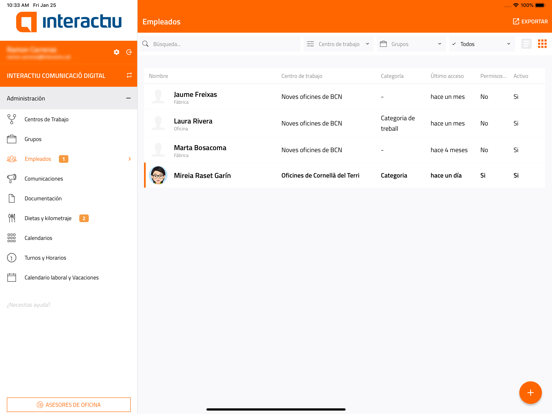The height and width of the screenshot is (414, 552).
Task: Click the Turnos y Horarios clock icon
Action: pos(12,258)
